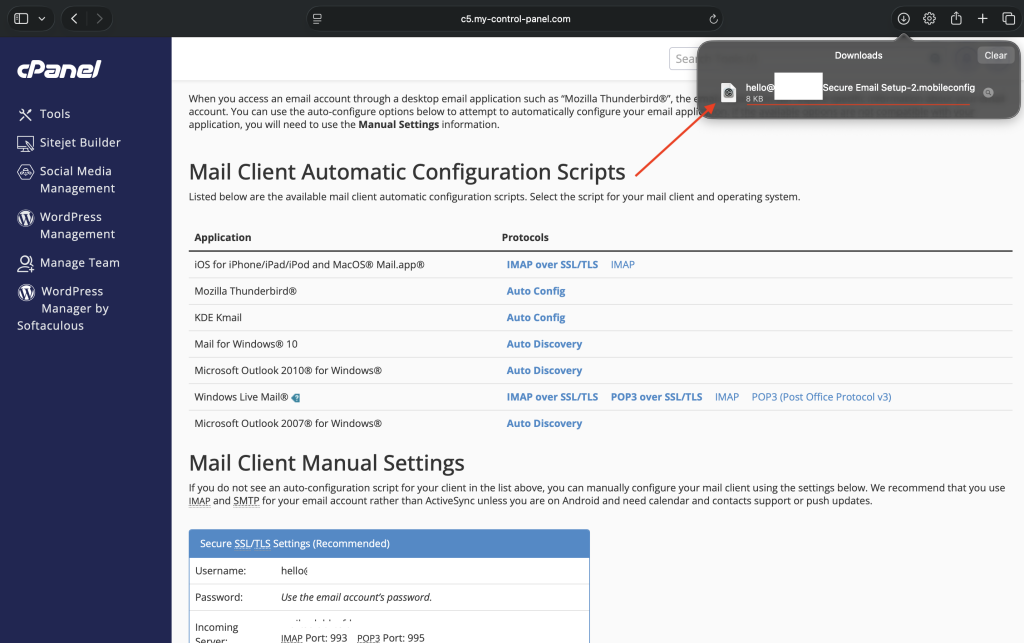1024x643 pixels.
Task: Click Username label in settings table
Action: (221, 571)
